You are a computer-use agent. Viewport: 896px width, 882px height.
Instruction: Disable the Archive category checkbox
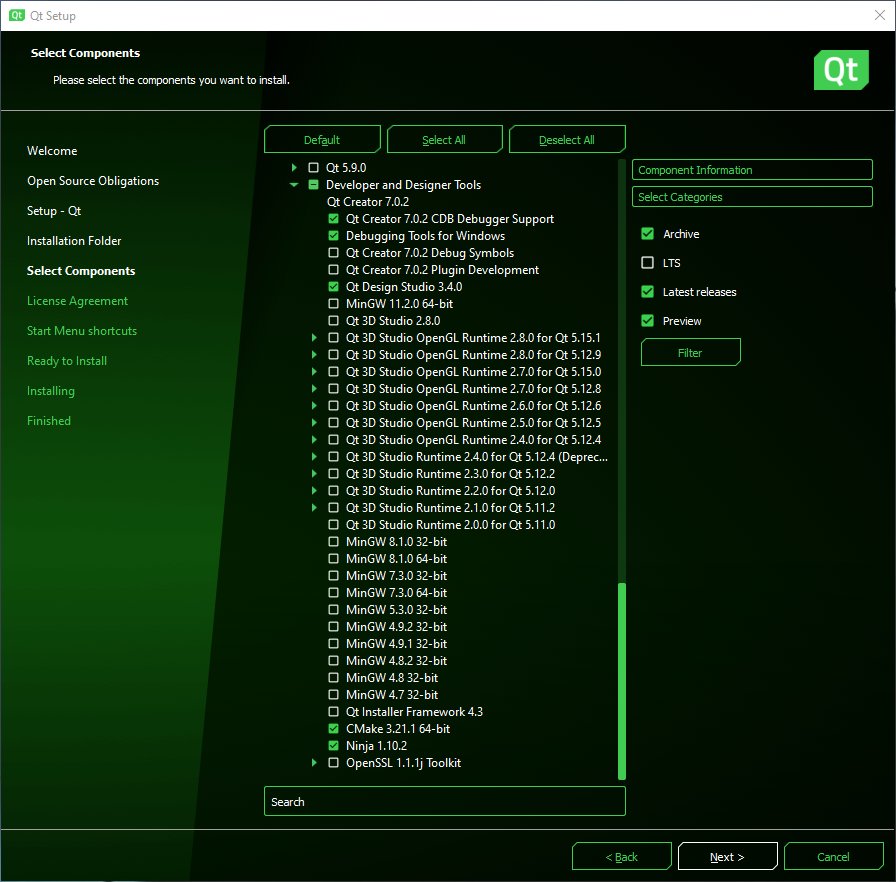click(x=647, y=234)
